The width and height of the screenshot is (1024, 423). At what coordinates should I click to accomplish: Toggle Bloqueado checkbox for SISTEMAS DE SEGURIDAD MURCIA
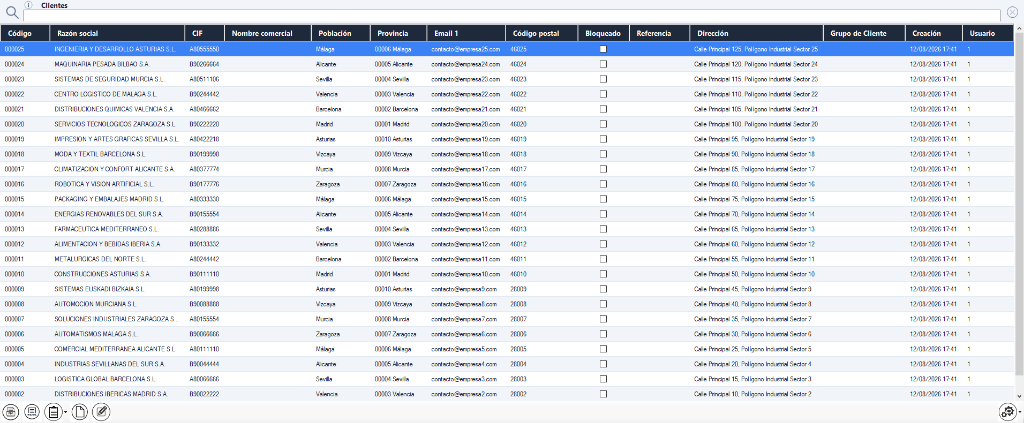603,79
